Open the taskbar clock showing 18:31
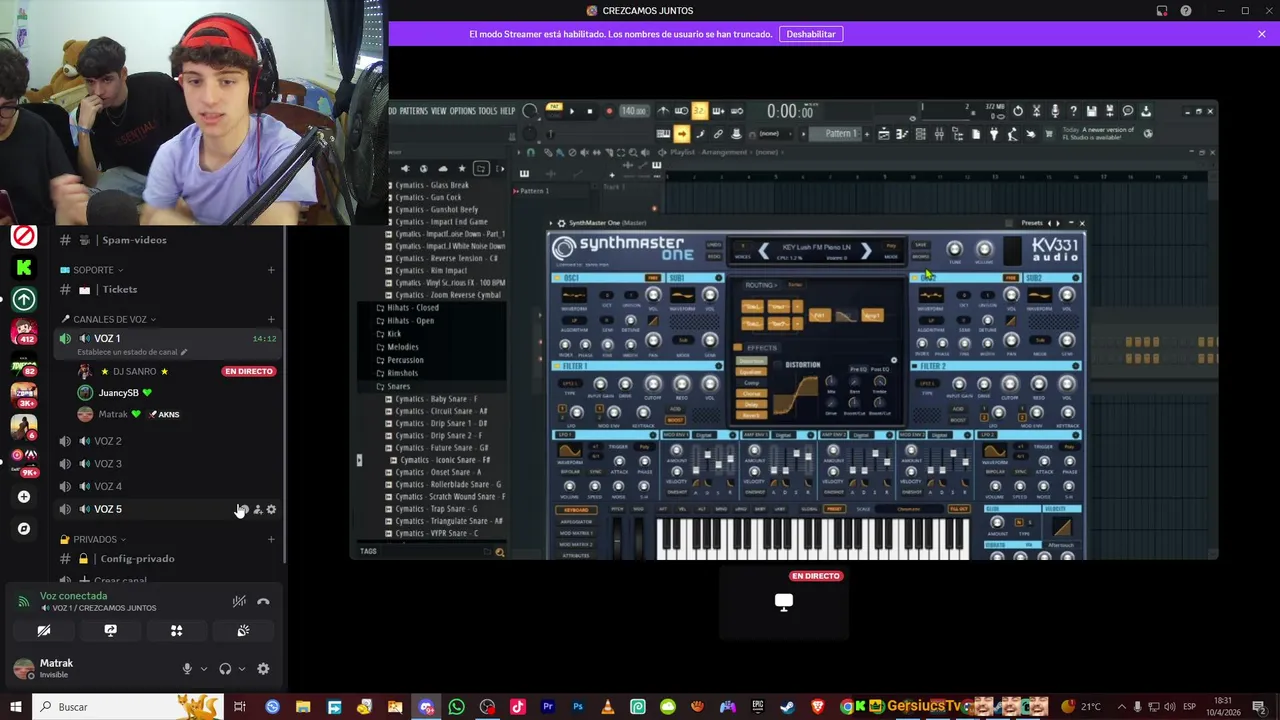Image resolution: width=1280 pixels, height=720 pixels. [x=1223, y=707]
